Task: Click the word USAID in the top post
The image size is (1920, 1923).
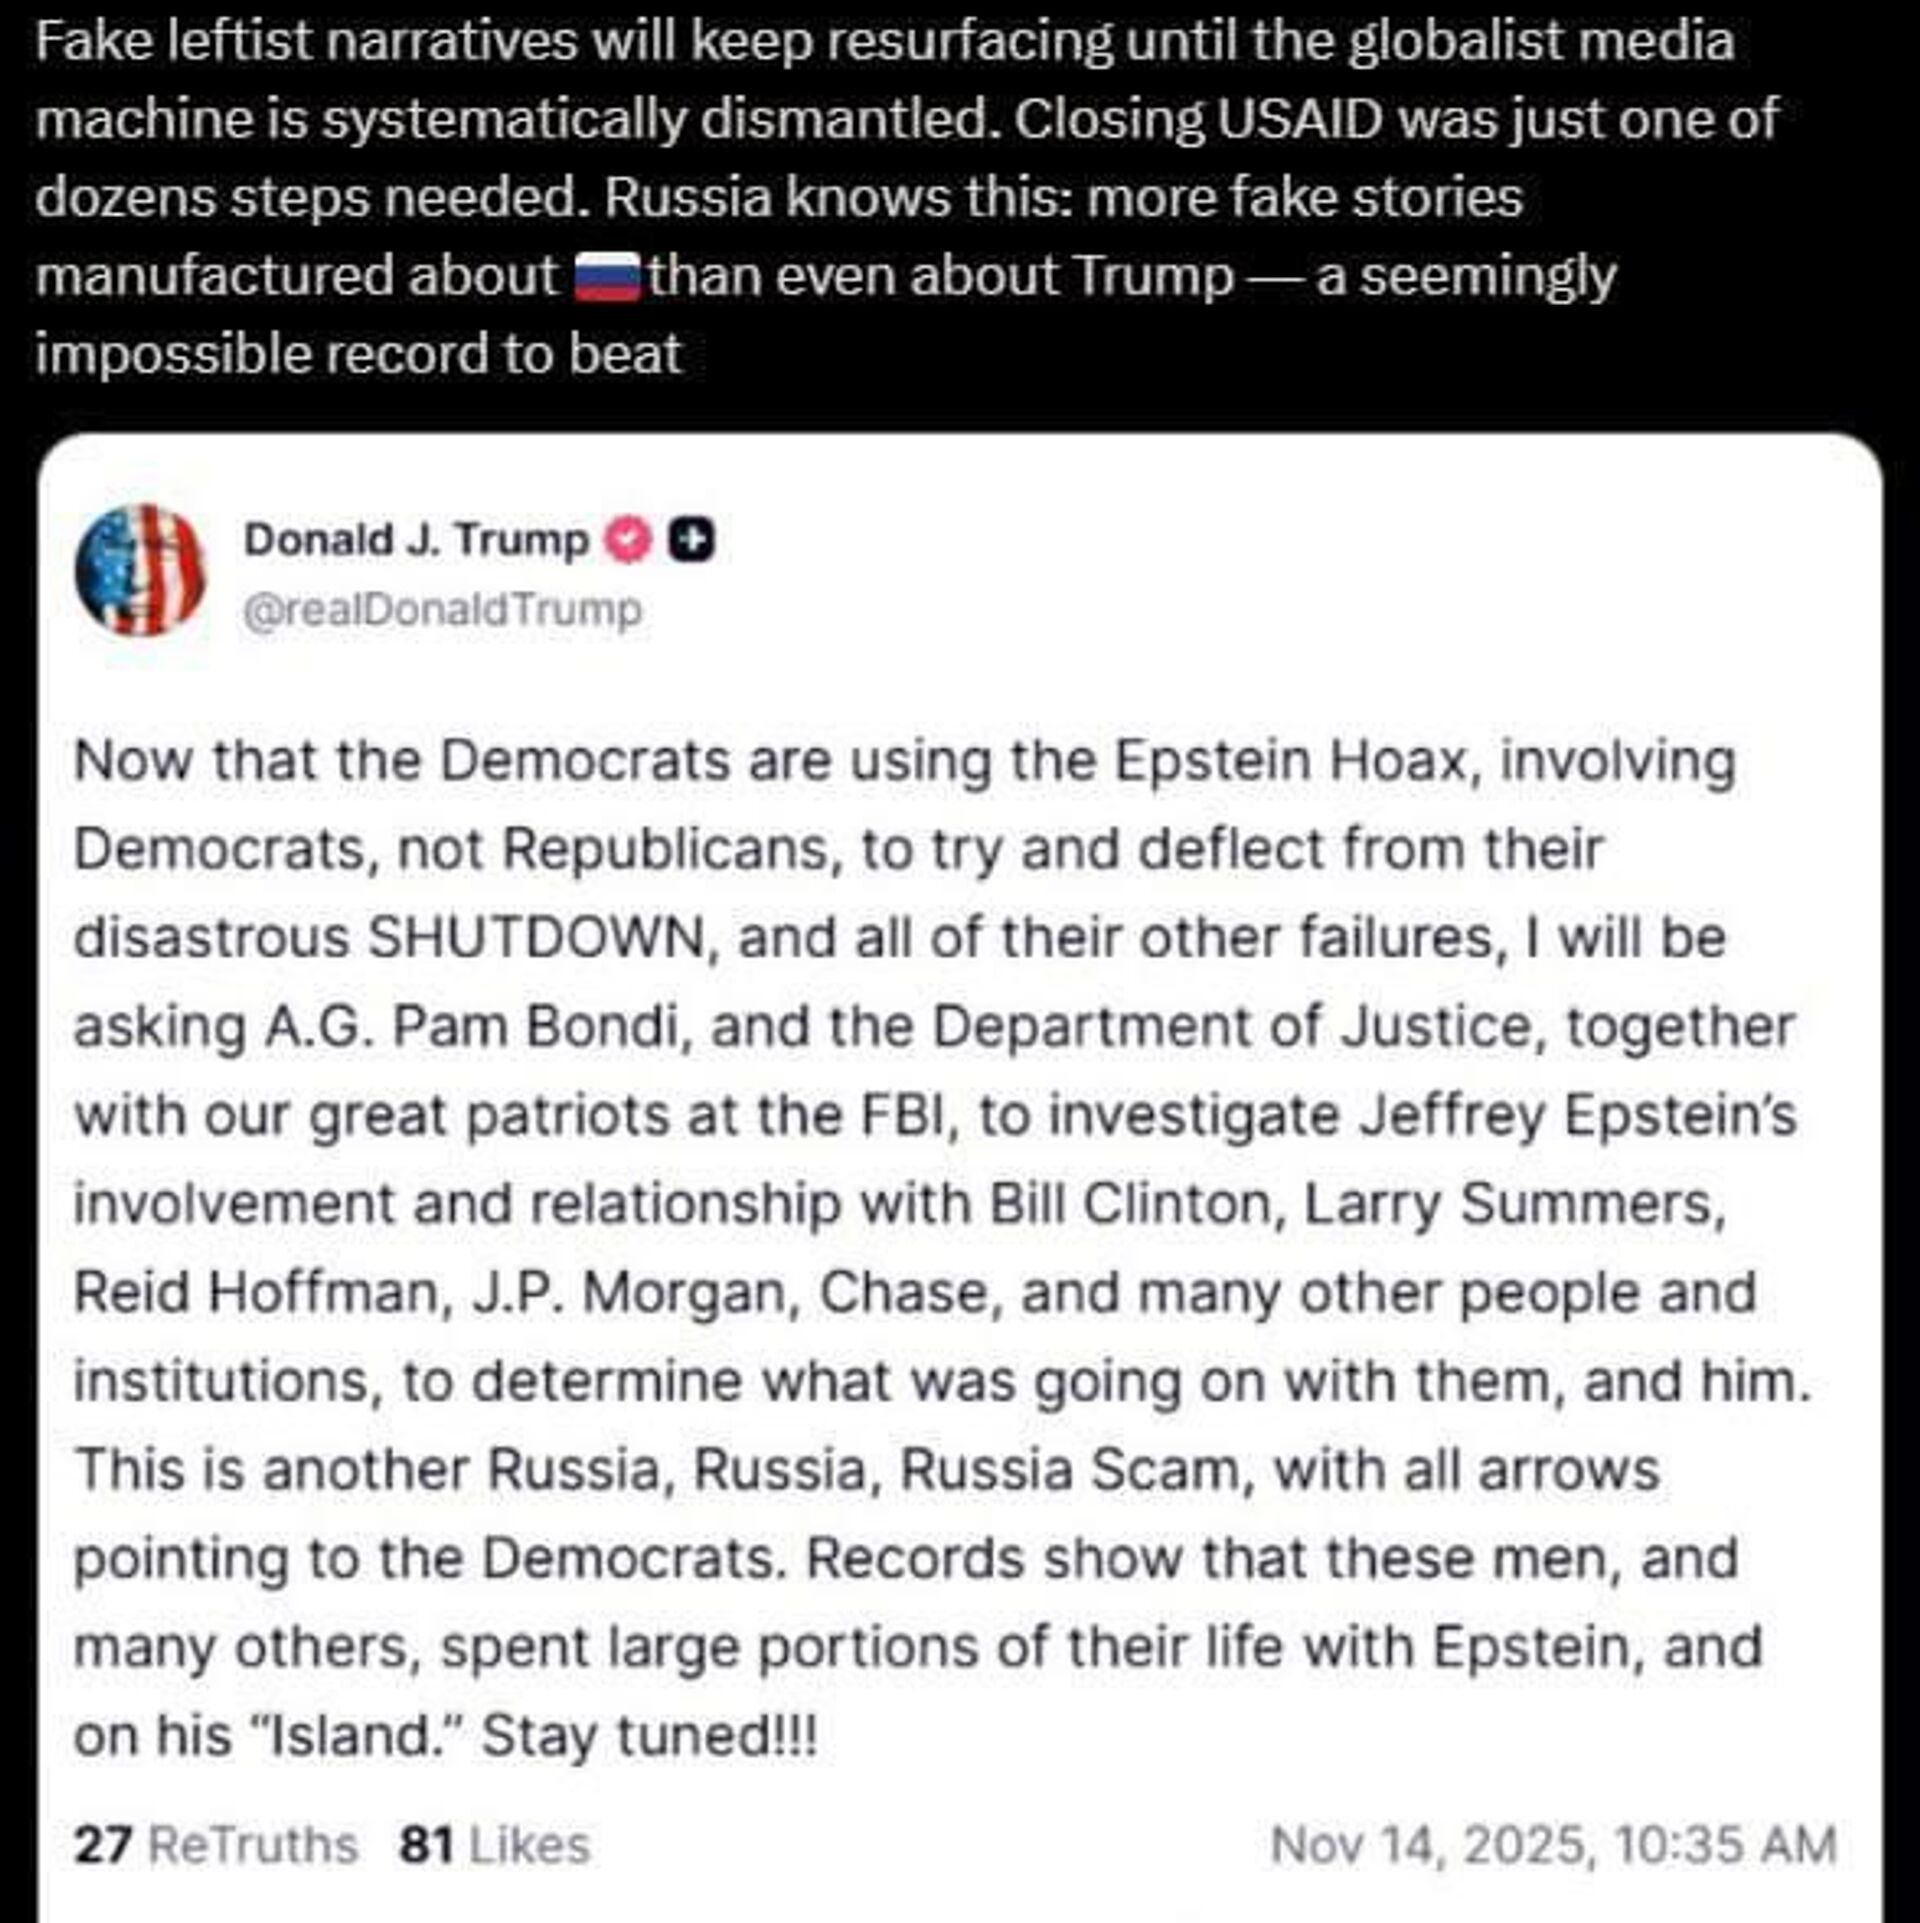Action: 1303,119
